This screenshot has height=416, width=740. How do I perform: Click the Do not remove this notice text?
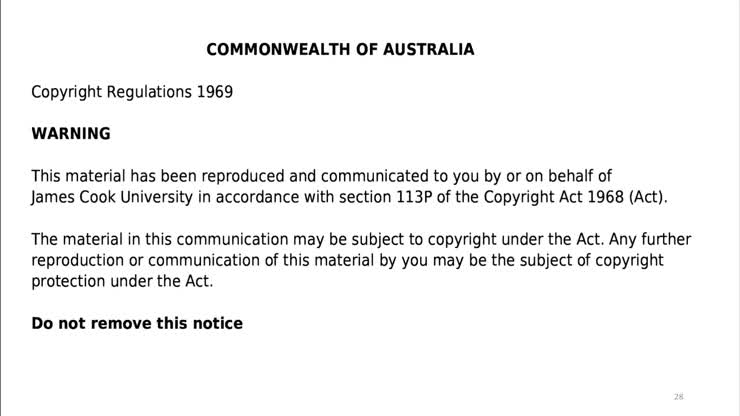click(137, 323)
